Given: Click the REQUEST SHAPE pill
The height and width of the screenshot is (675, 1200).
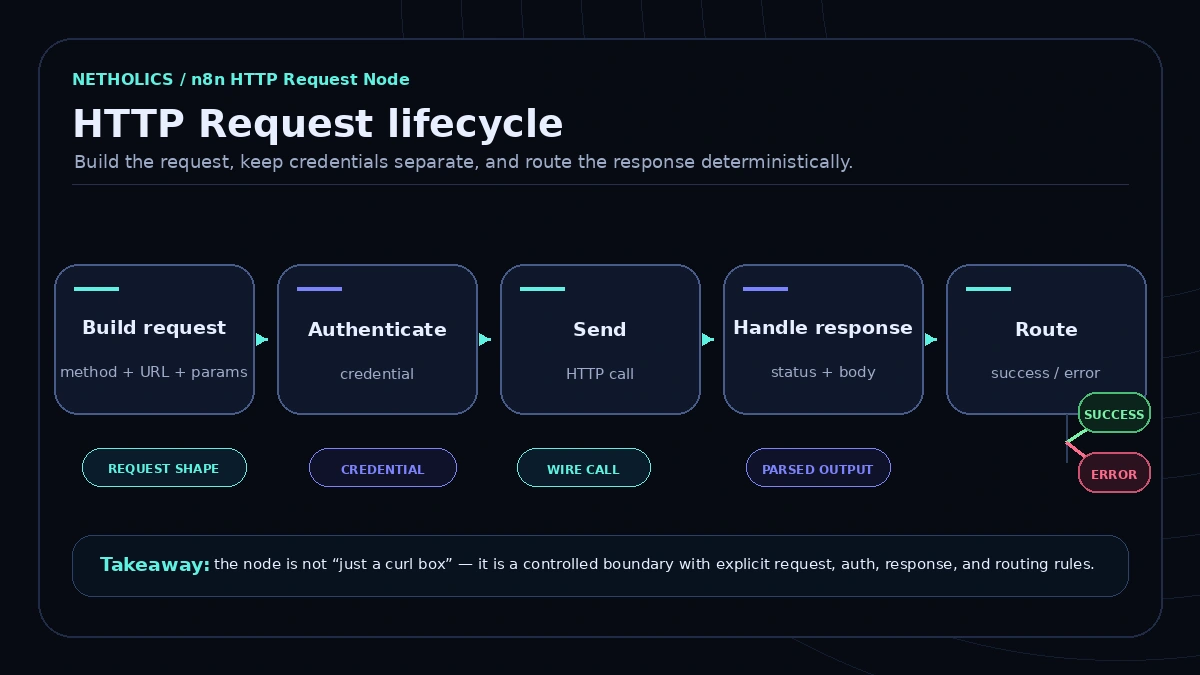Looking at the screenshot, I should (x=164, y=468).
